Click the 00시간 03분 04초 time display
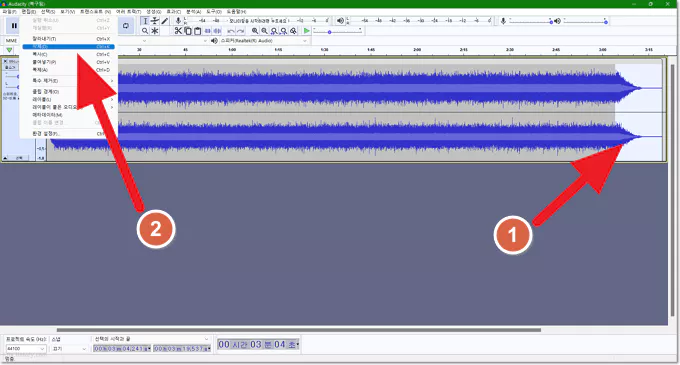This screenshot has height=365, width=680. [x=258, y=345]
